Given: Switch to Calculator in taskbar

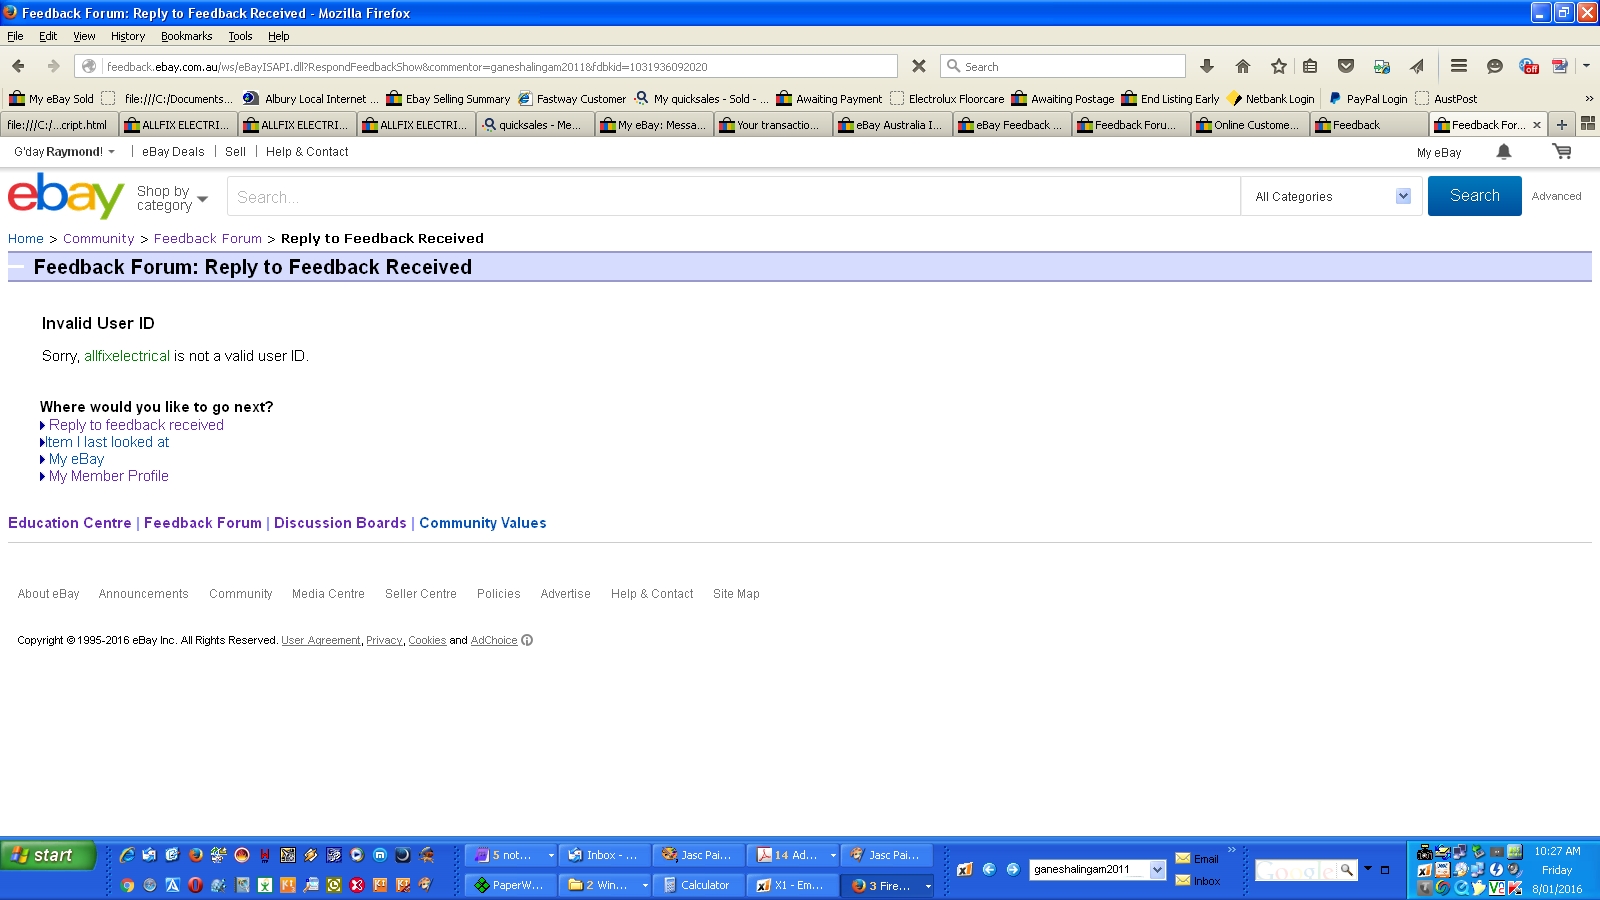Looking at the screenshot, I should (x=697, y=885).
